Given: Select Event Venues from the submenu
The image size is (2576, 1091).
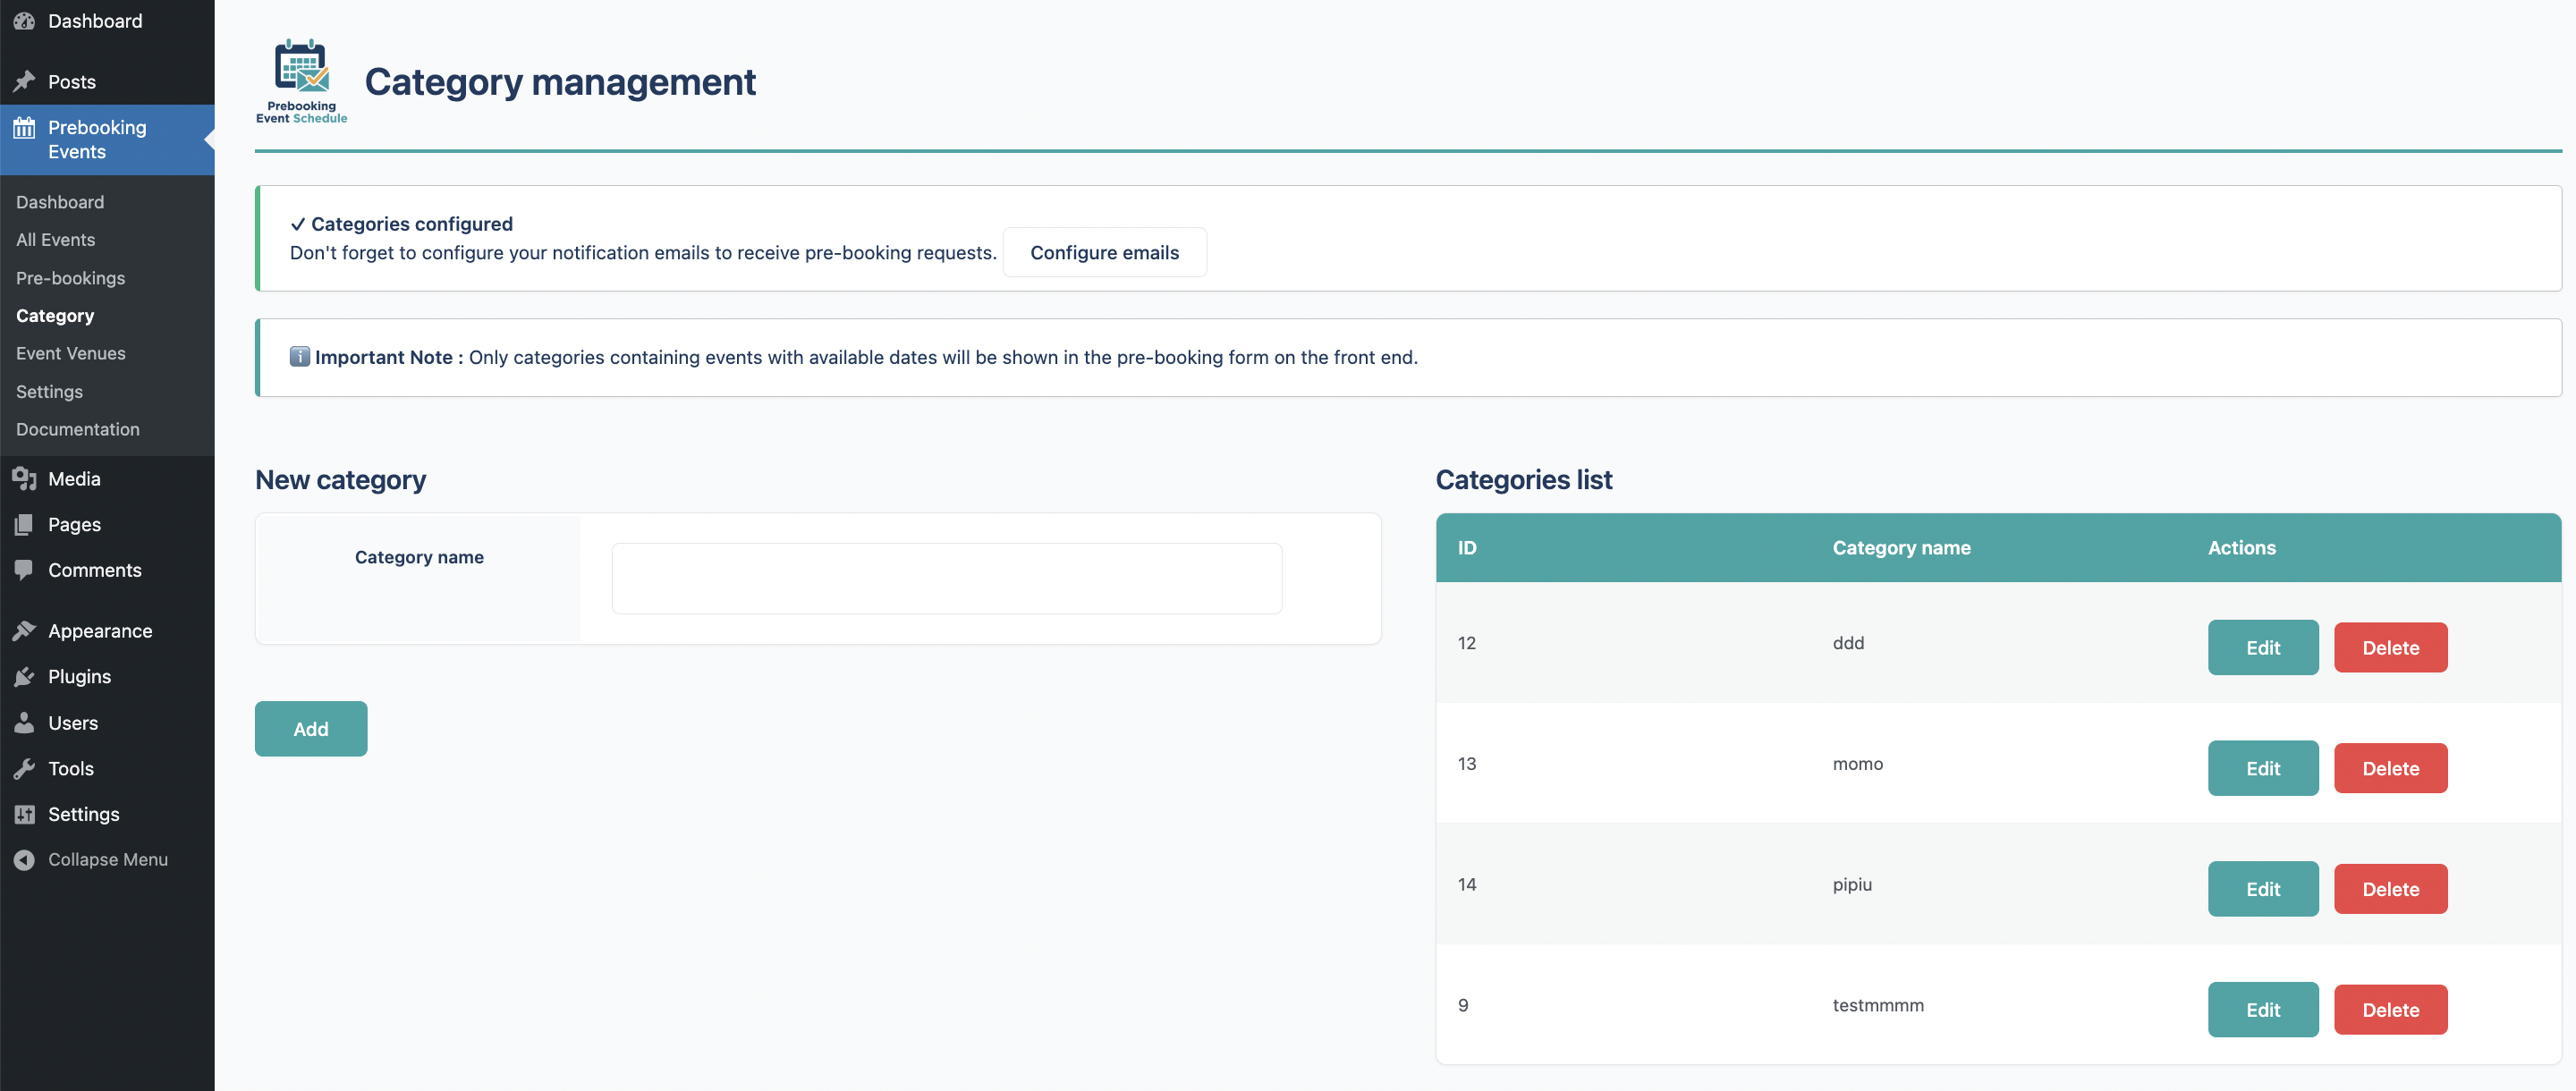Looking at the screenshot, I should [x=70, y=353].
